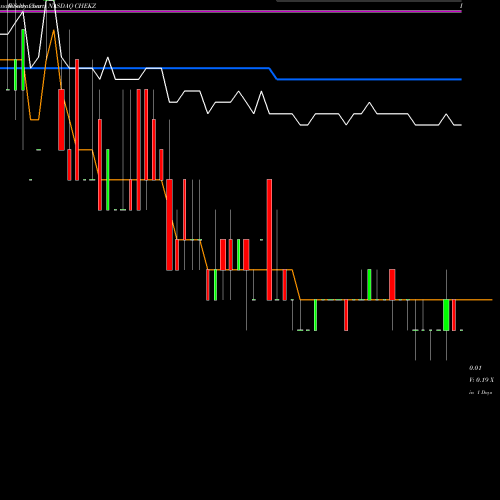Click the rightmost red candlestick
500x500 pixels.
454,315
